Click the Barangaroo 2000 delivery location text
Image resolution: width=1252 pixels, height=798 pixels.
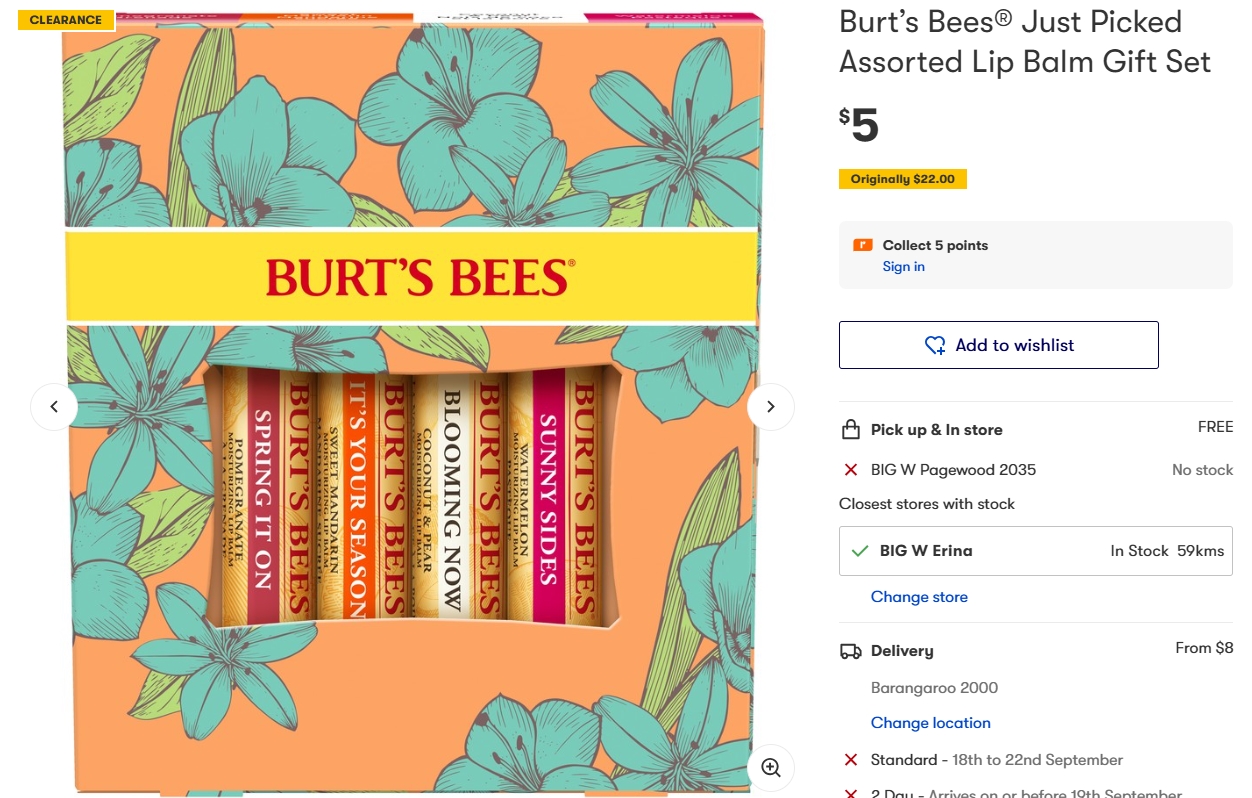(934, 688)
